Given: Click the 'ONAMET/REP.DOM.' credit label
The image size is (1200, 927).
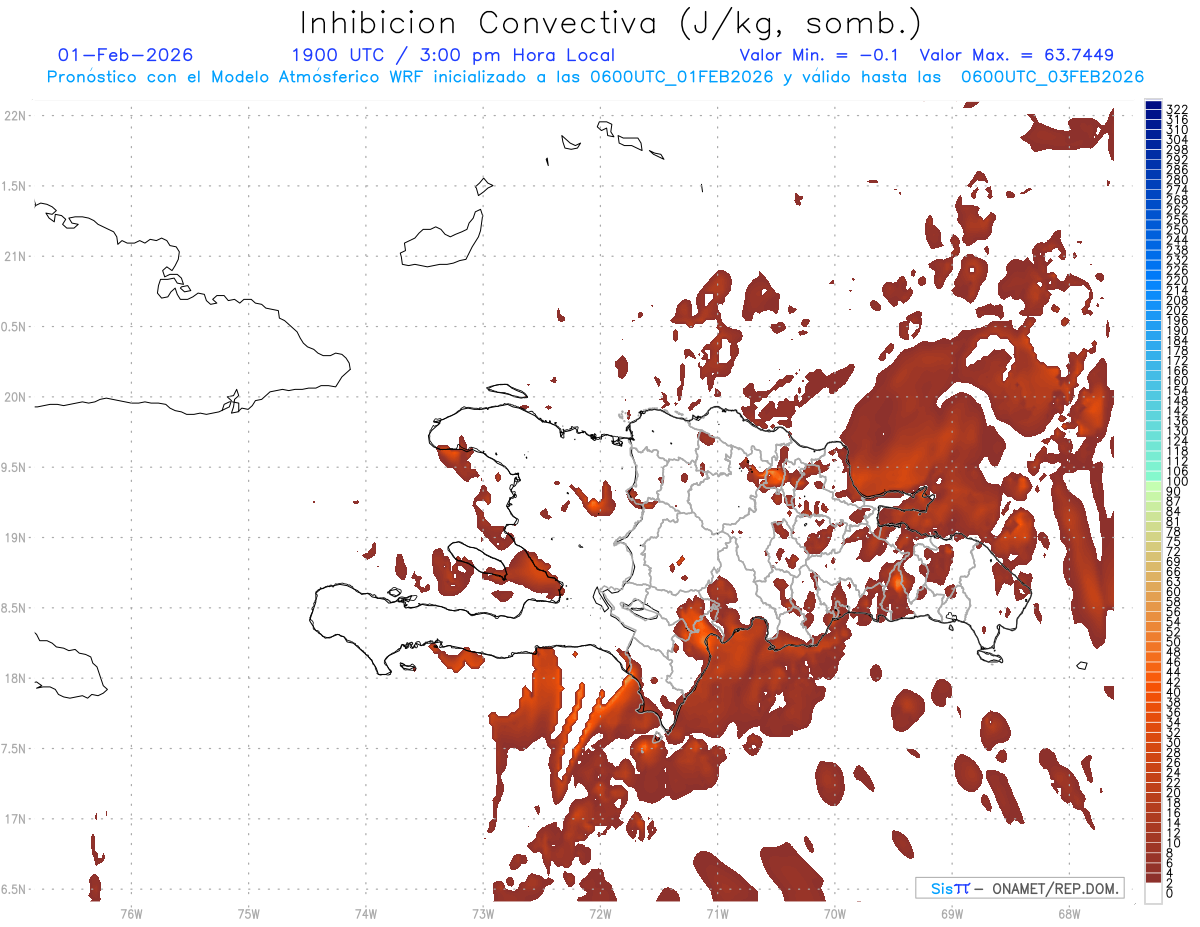Looking at the screenshot, I should (x=1054, y=888).
